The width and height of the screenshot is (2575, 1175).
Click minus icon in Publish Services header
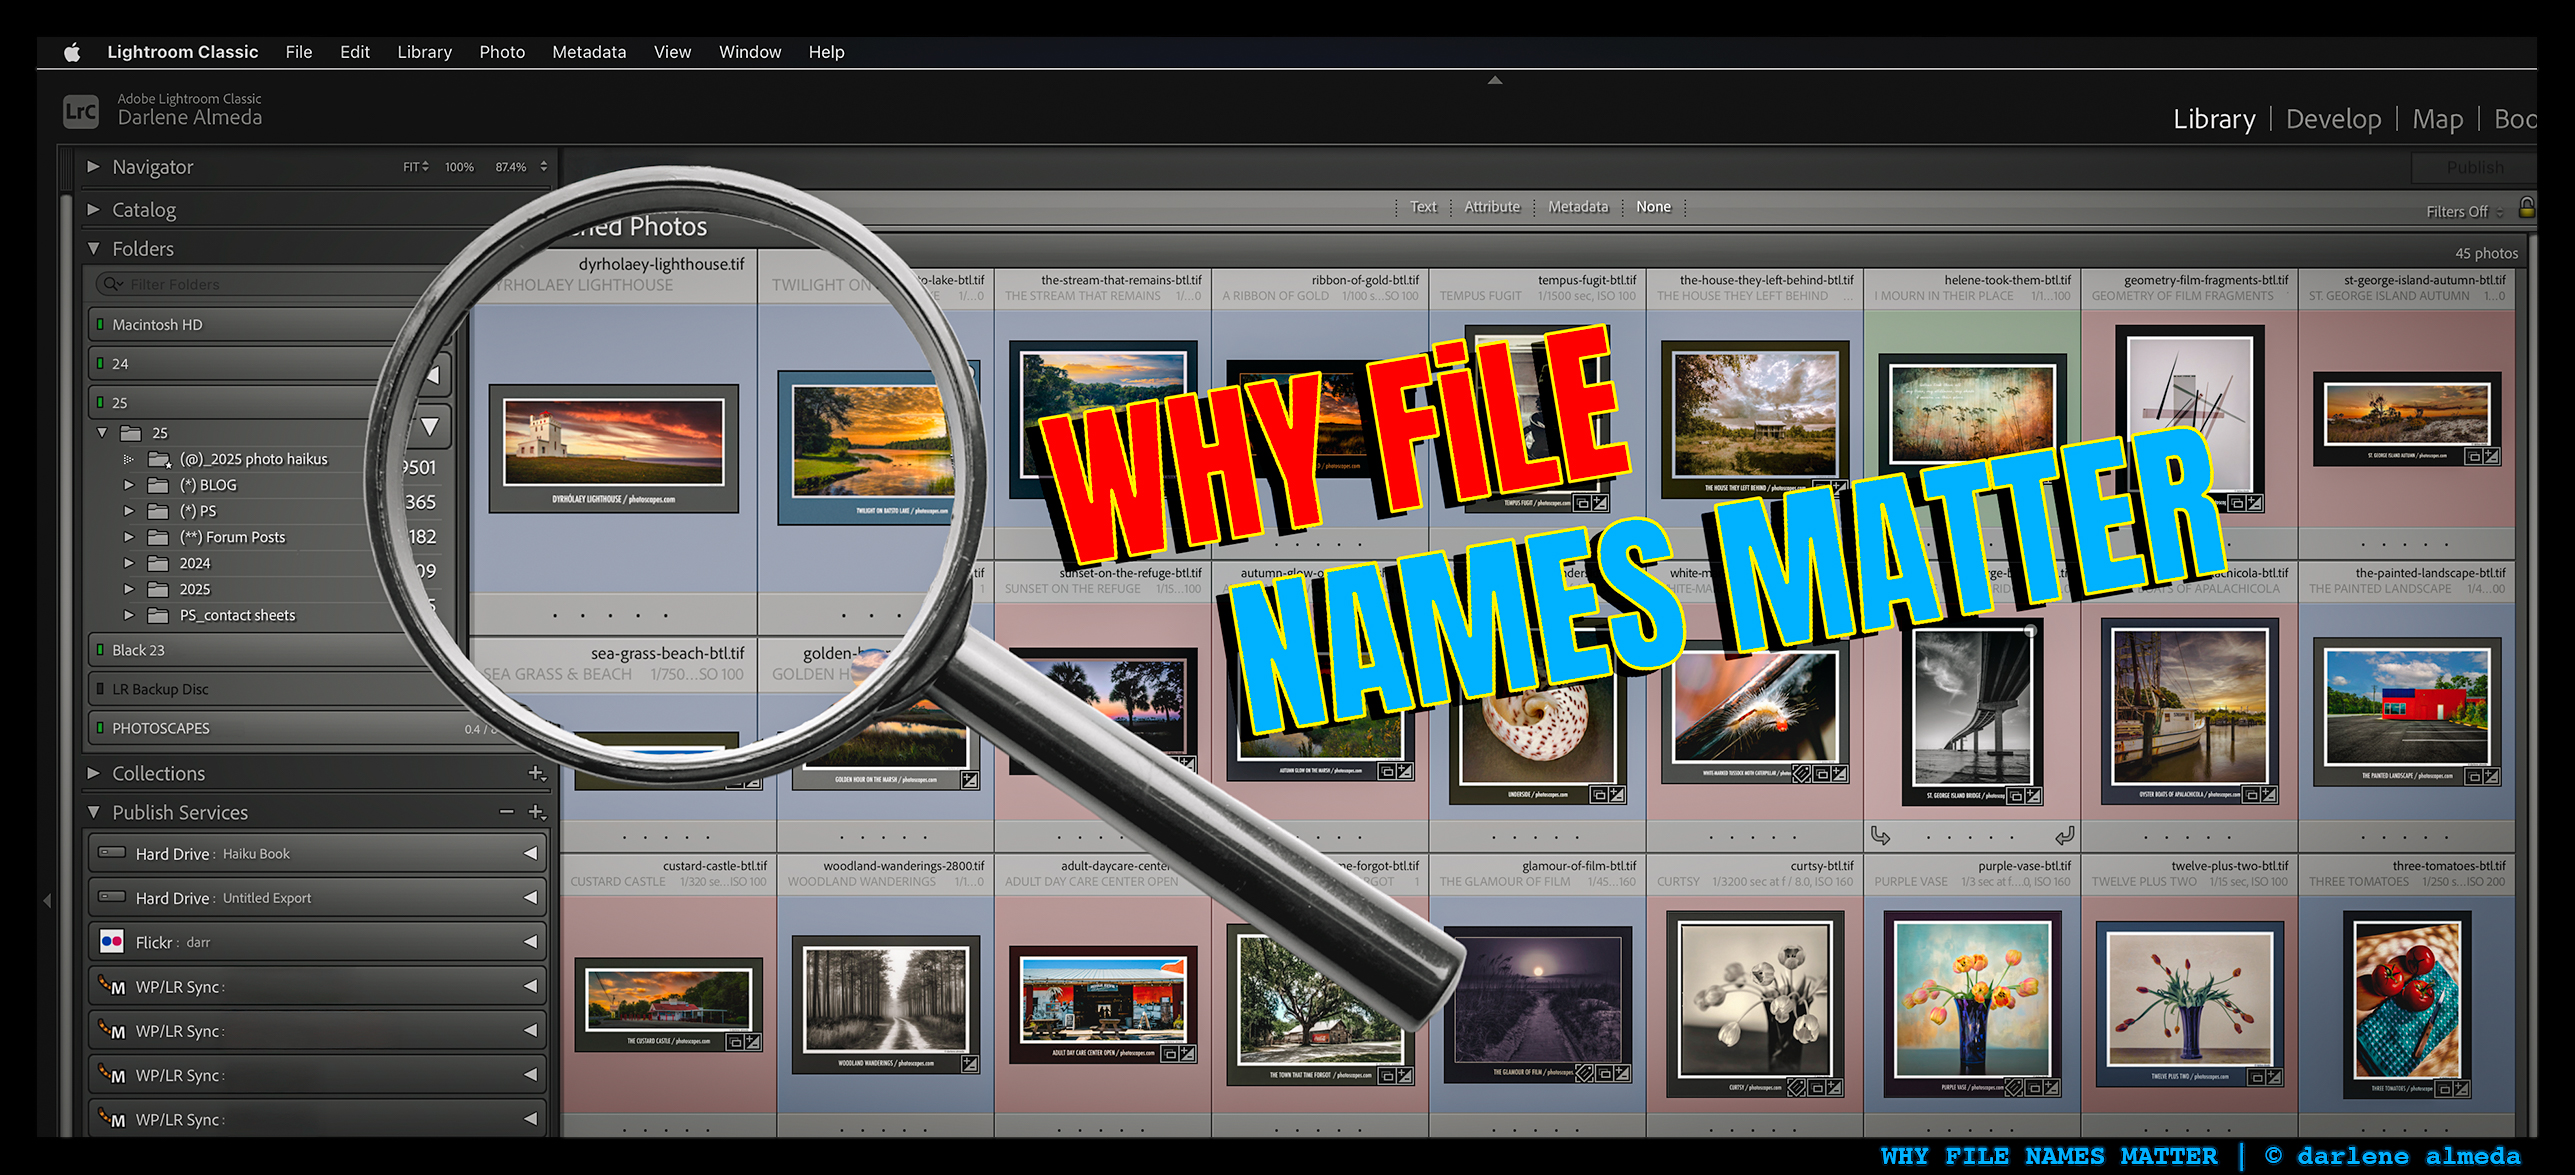click(507, 812)
